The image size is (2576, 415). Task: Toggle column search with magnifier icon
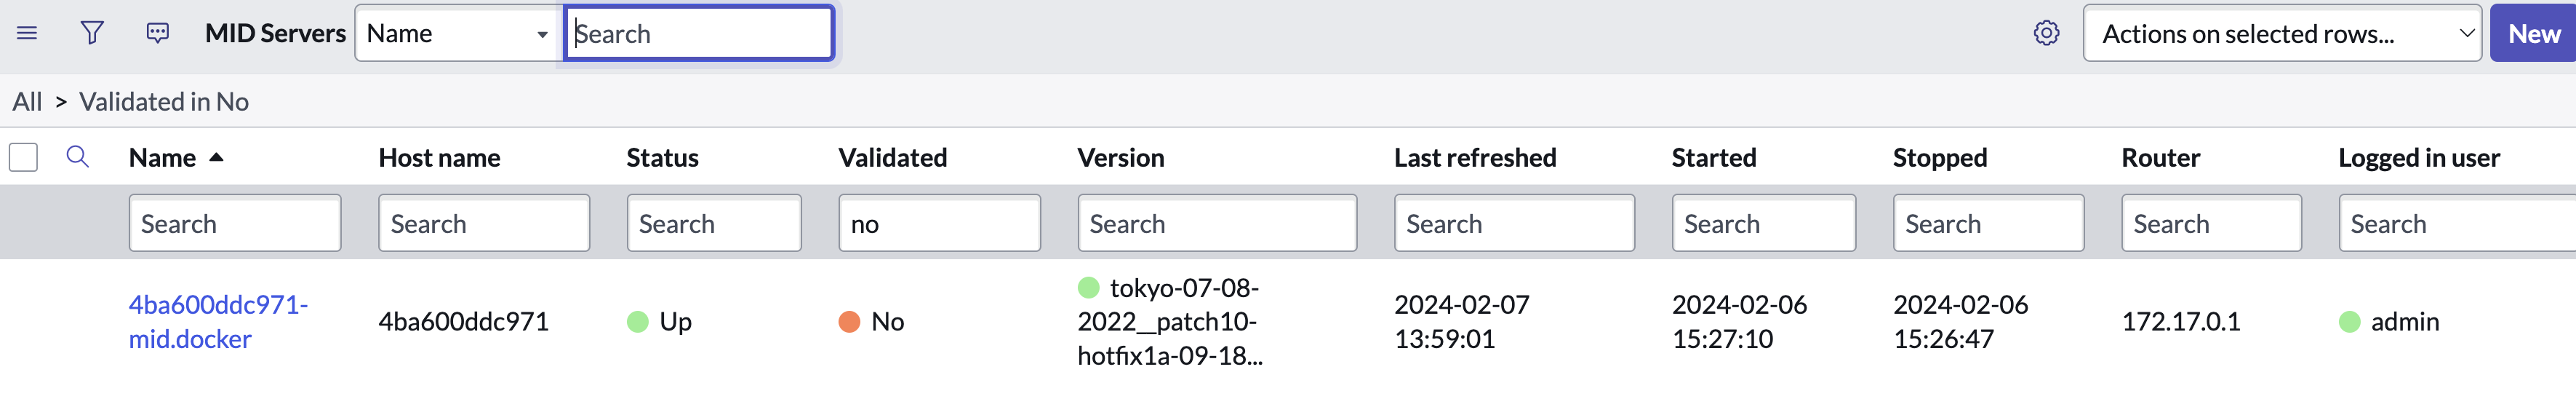click(x=77, y=157)
